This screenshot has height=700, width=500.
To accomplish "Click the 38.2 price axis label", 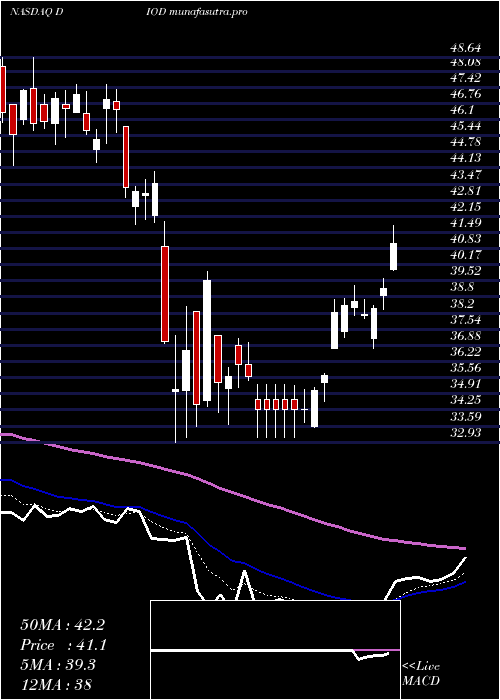I will click(462, 304).
